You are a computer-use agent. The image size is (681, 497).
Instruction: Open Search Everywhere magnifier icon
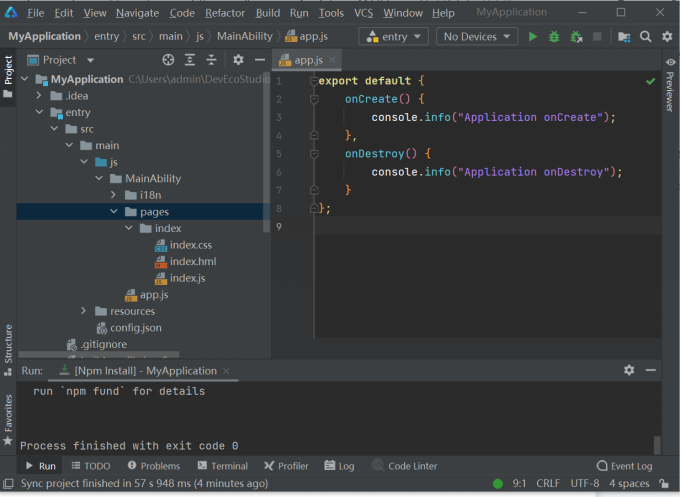coord(645,36)
